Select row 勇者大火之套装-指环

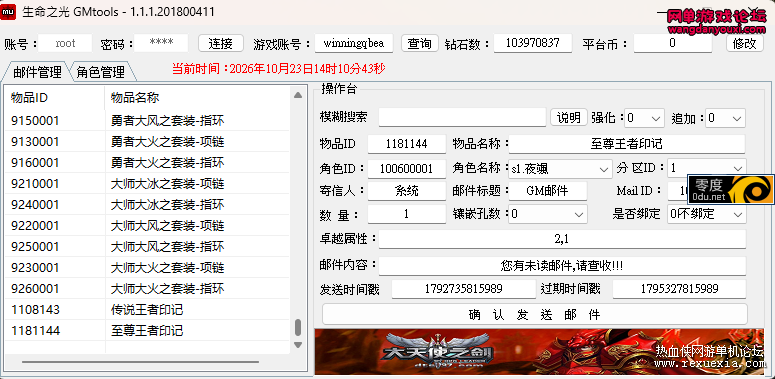coord(147,162)
